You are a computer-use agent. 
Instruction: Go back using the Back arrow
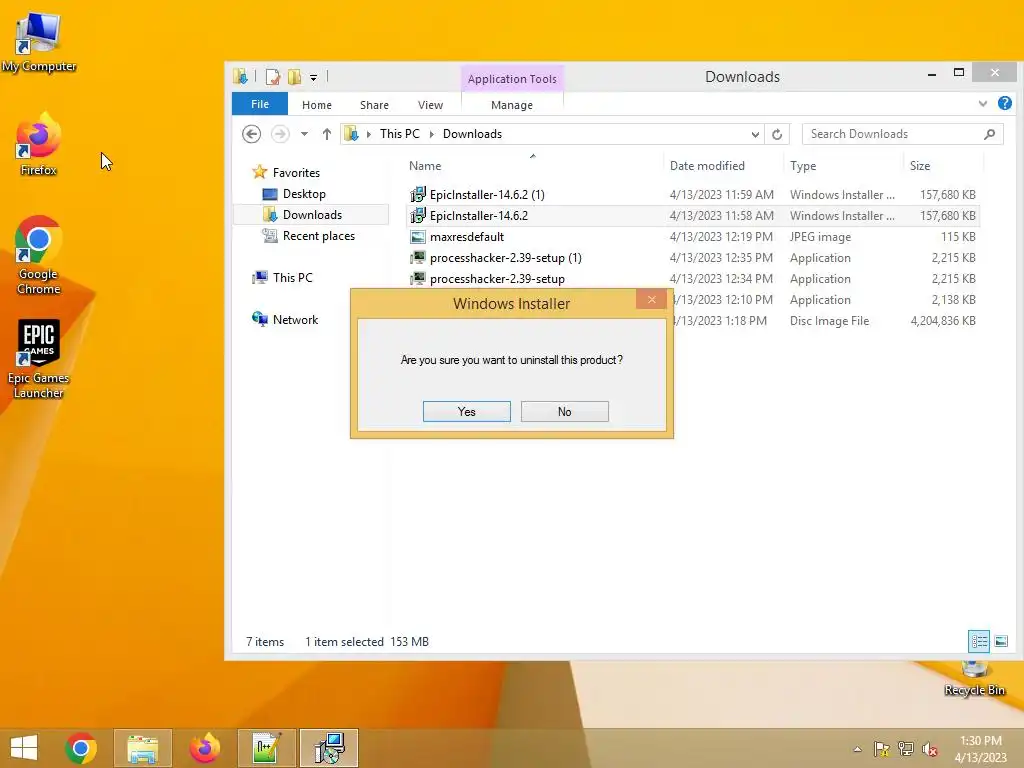251,134
